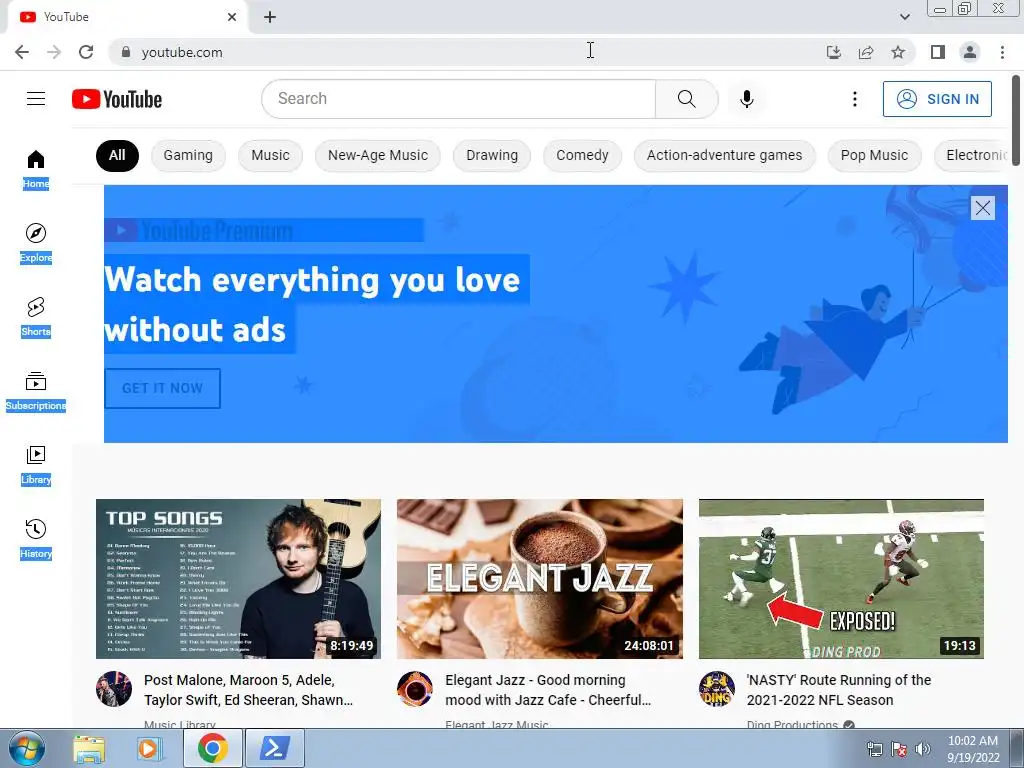Open Library in sidebar

point(36,465)
